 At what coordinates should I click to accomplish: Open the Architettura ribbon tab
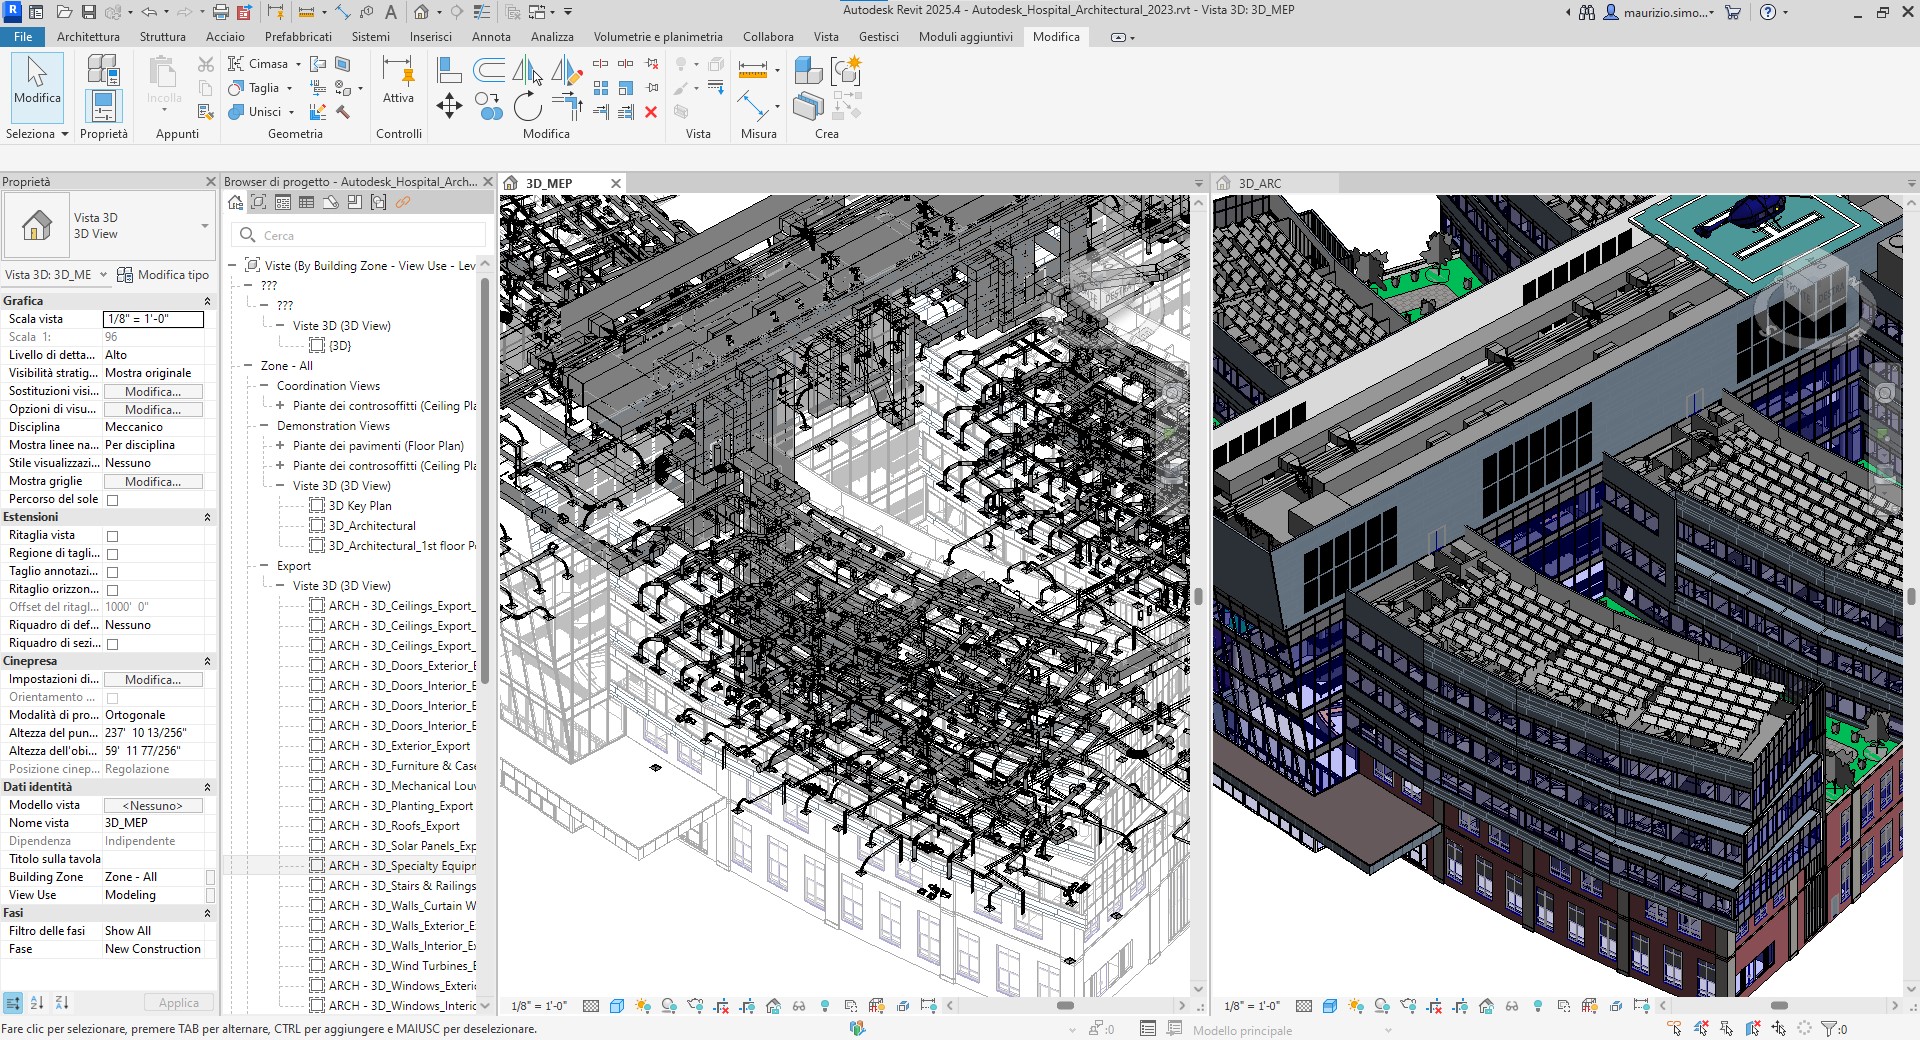(88, 37)
